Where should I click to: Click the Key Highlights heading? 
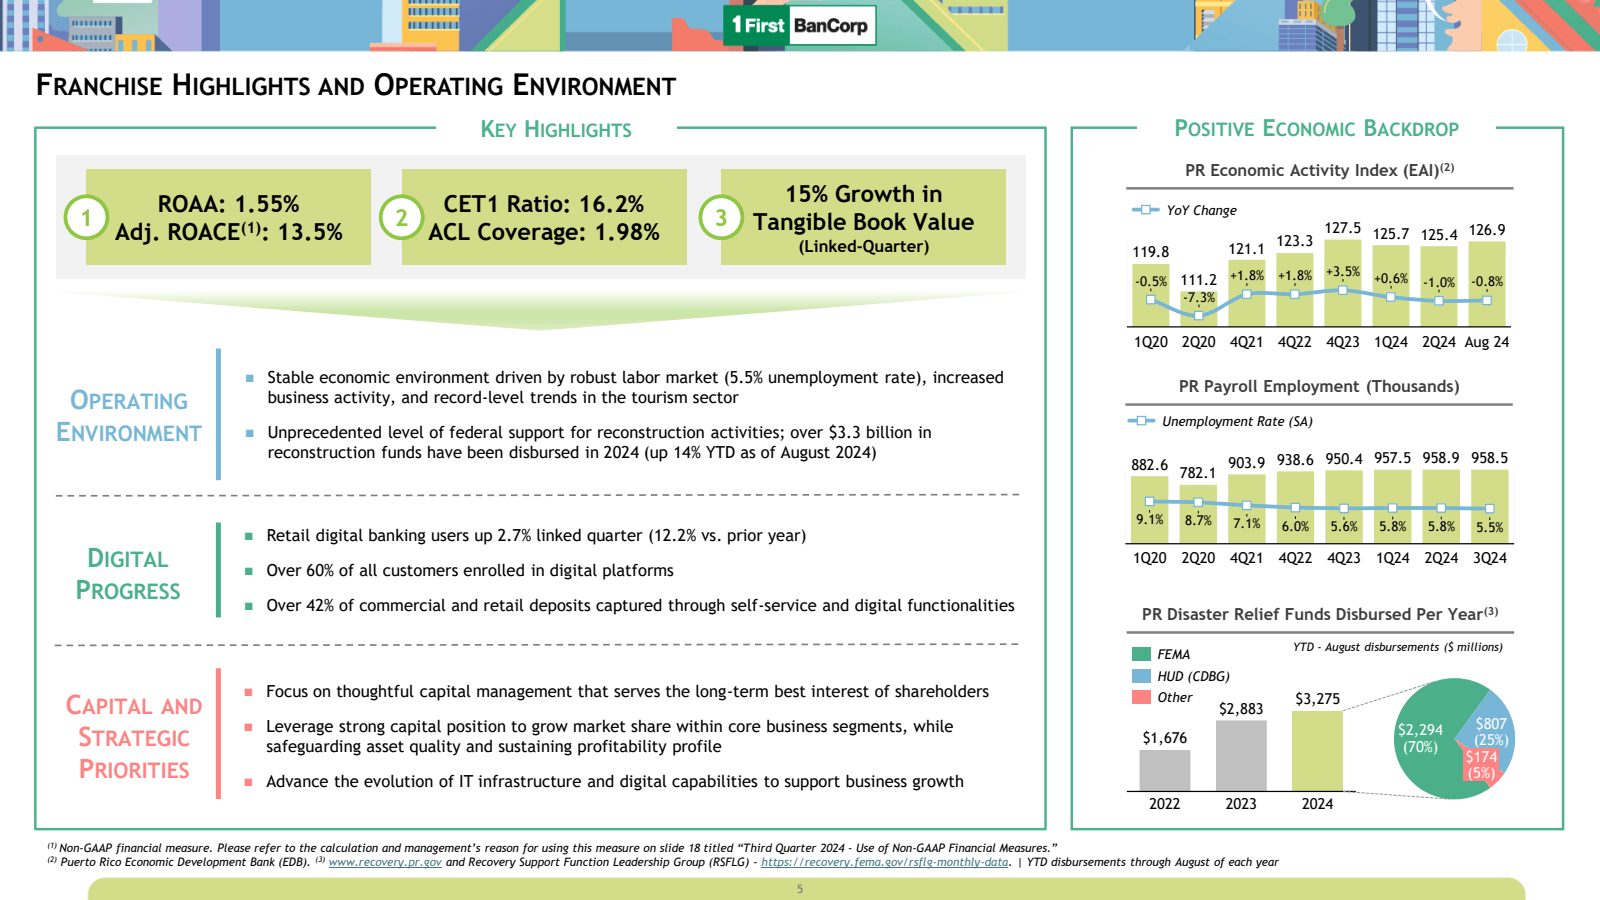pyautogui.click(x=556, y=129)
